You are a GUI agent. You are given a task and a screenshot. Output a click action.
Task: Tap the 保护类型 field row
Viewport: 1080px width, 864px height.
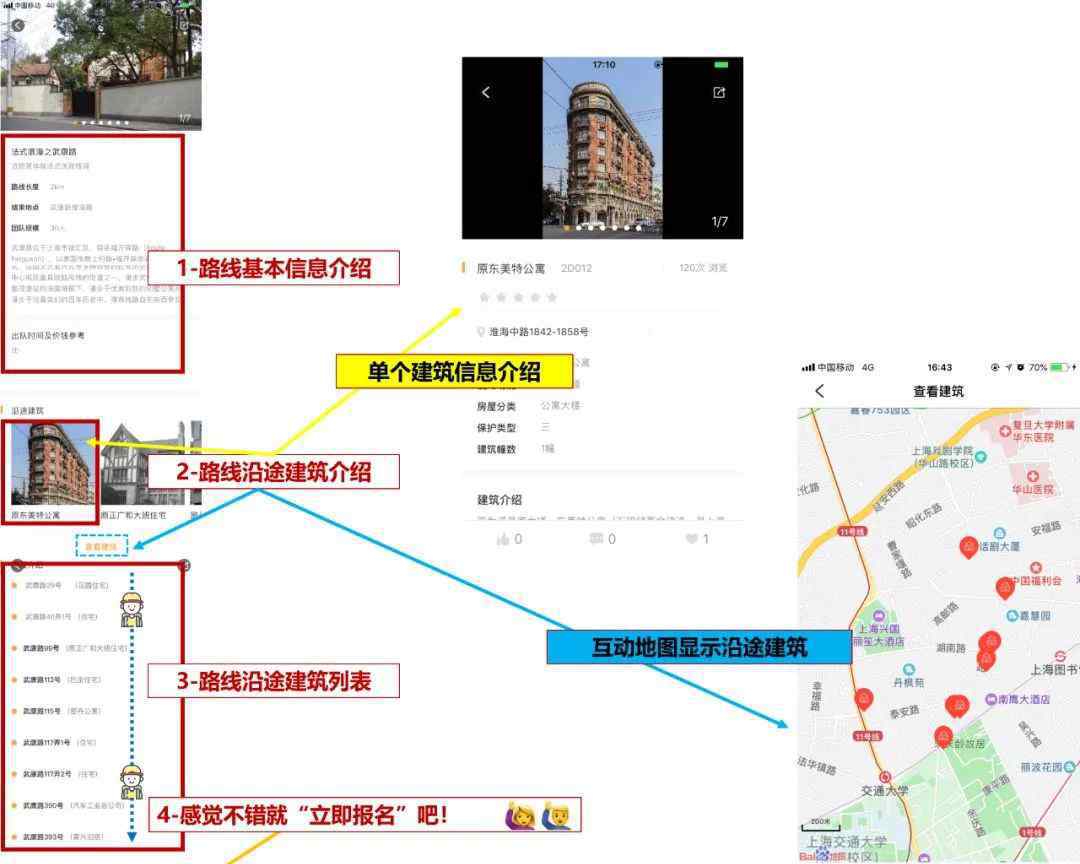click(514, 427)
